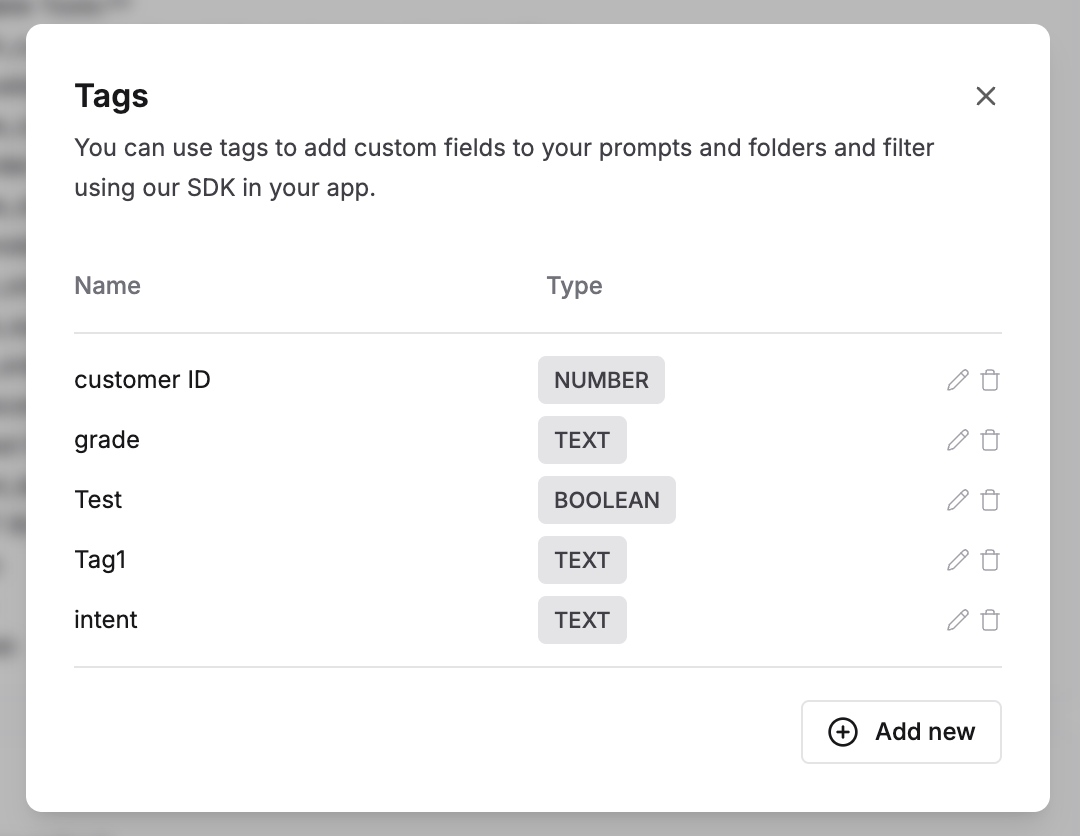Delete the Test tag

pyautogui.click(x=990, y=500)
